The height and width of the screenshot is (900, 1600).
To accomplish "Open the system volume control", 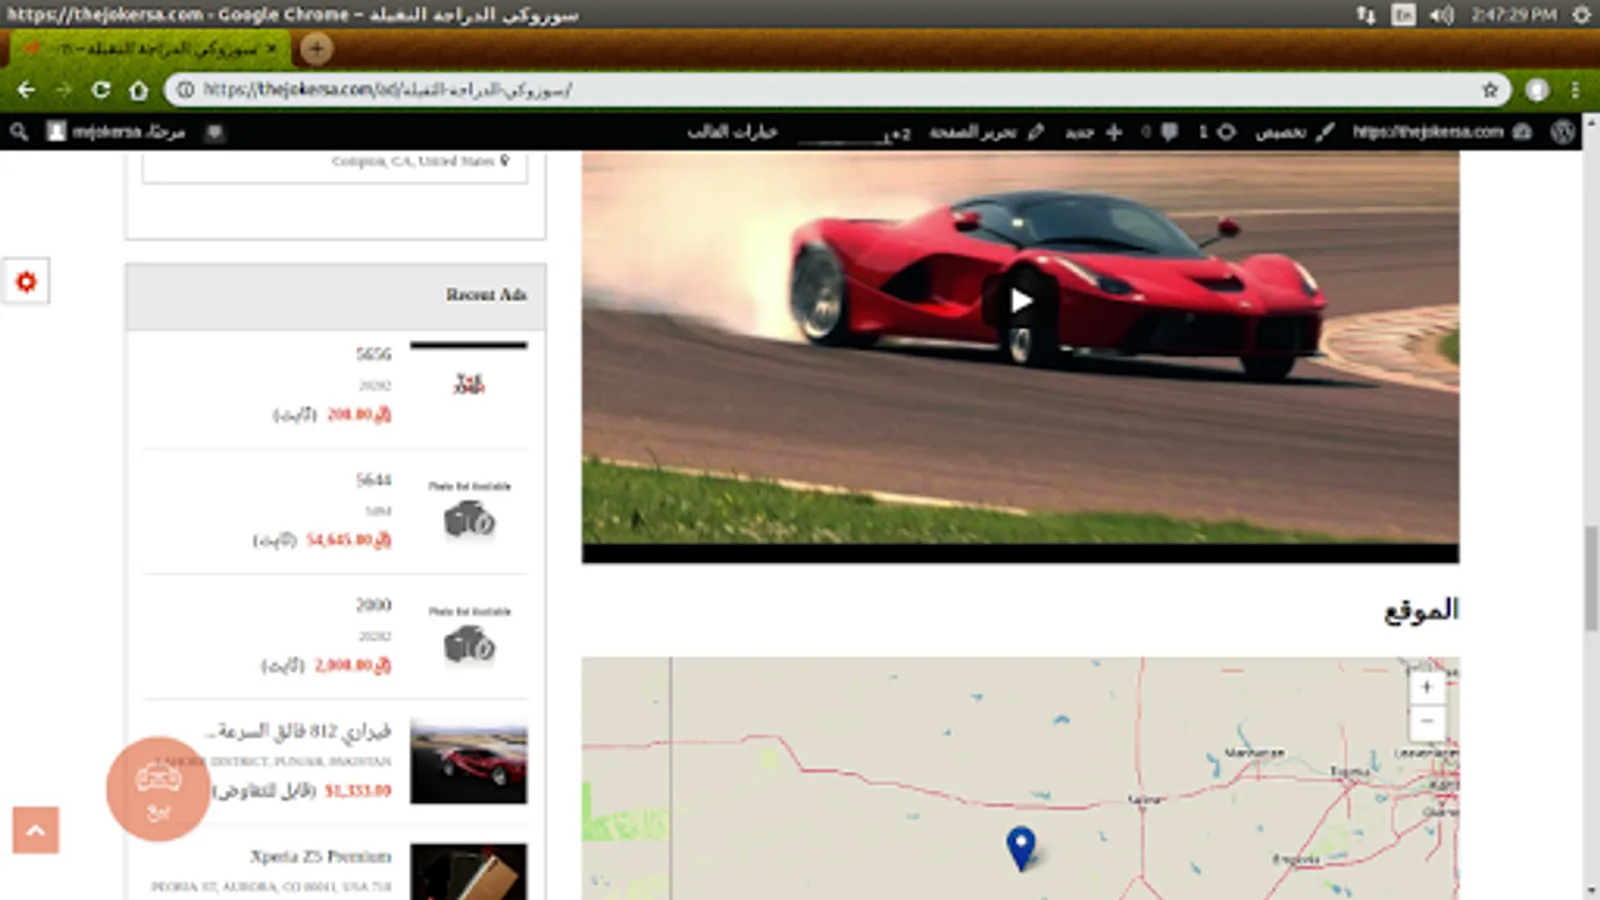I will coord(1442,15).
